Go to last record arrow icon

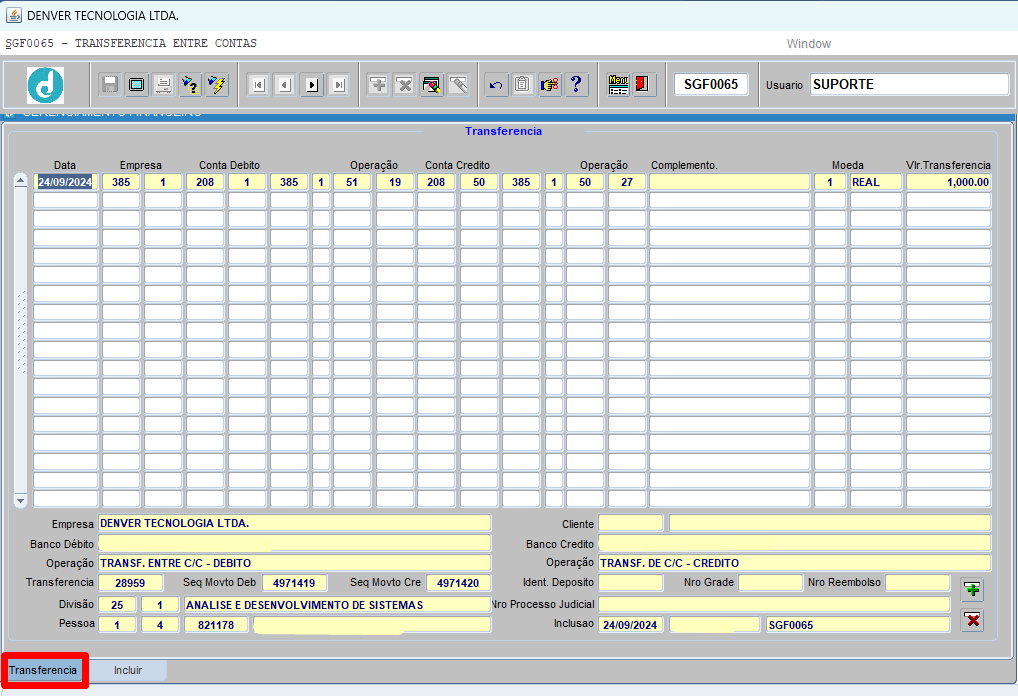pyautogui.click(x=339, y=84)
